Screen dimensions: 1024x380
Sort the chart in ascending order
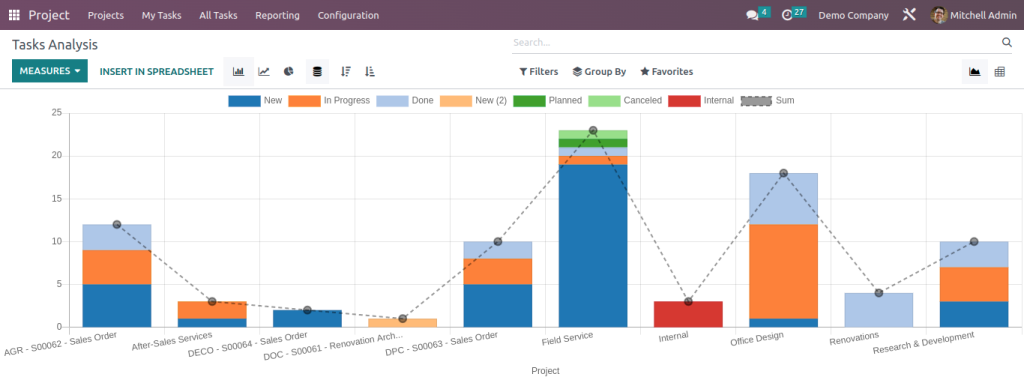pyautogui.click(x=370, y=71)
